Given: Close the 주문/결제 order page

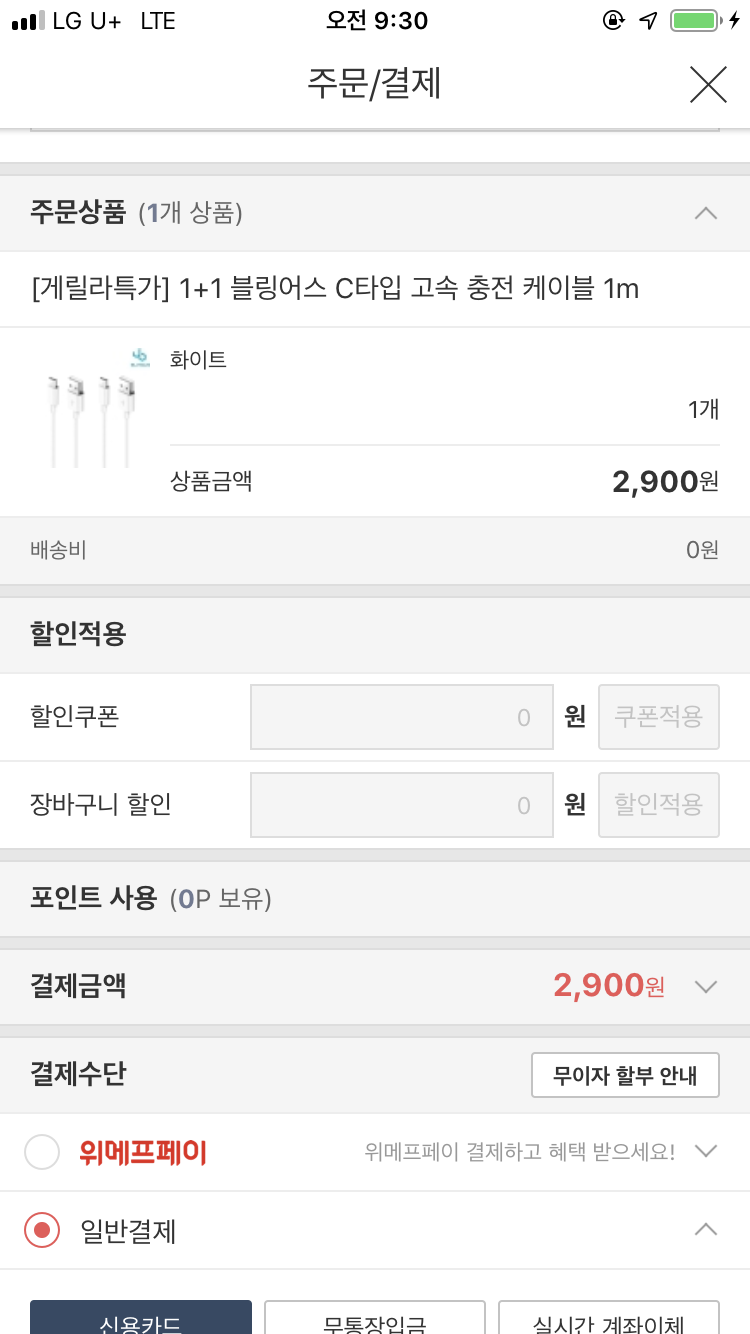Looking at the screenshot, I should pyautogui.click(x=708, y=85).
